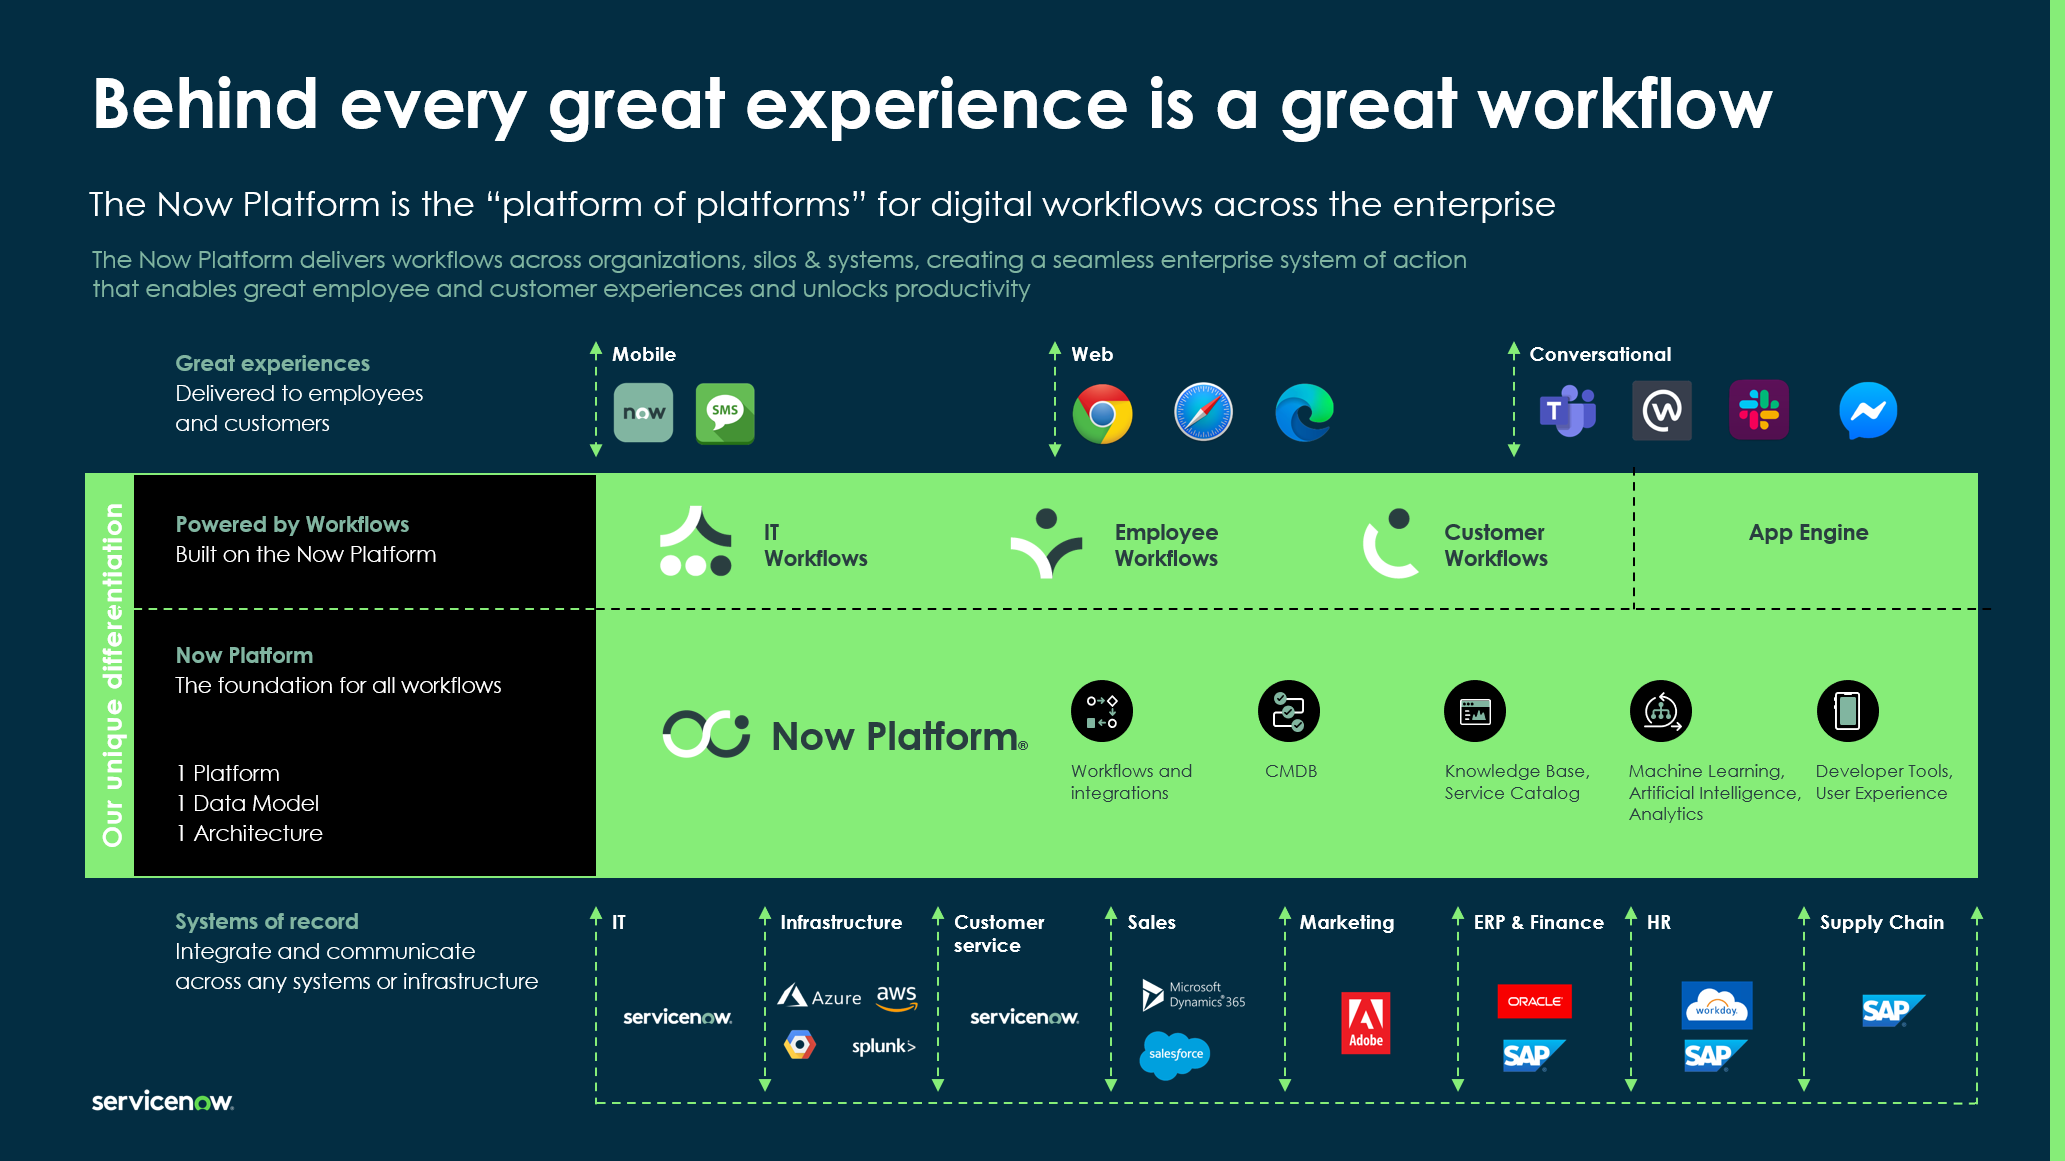
Task: Click the Workflows and integrations icon
Action: pyautogui.click(x=1102, y=711)
